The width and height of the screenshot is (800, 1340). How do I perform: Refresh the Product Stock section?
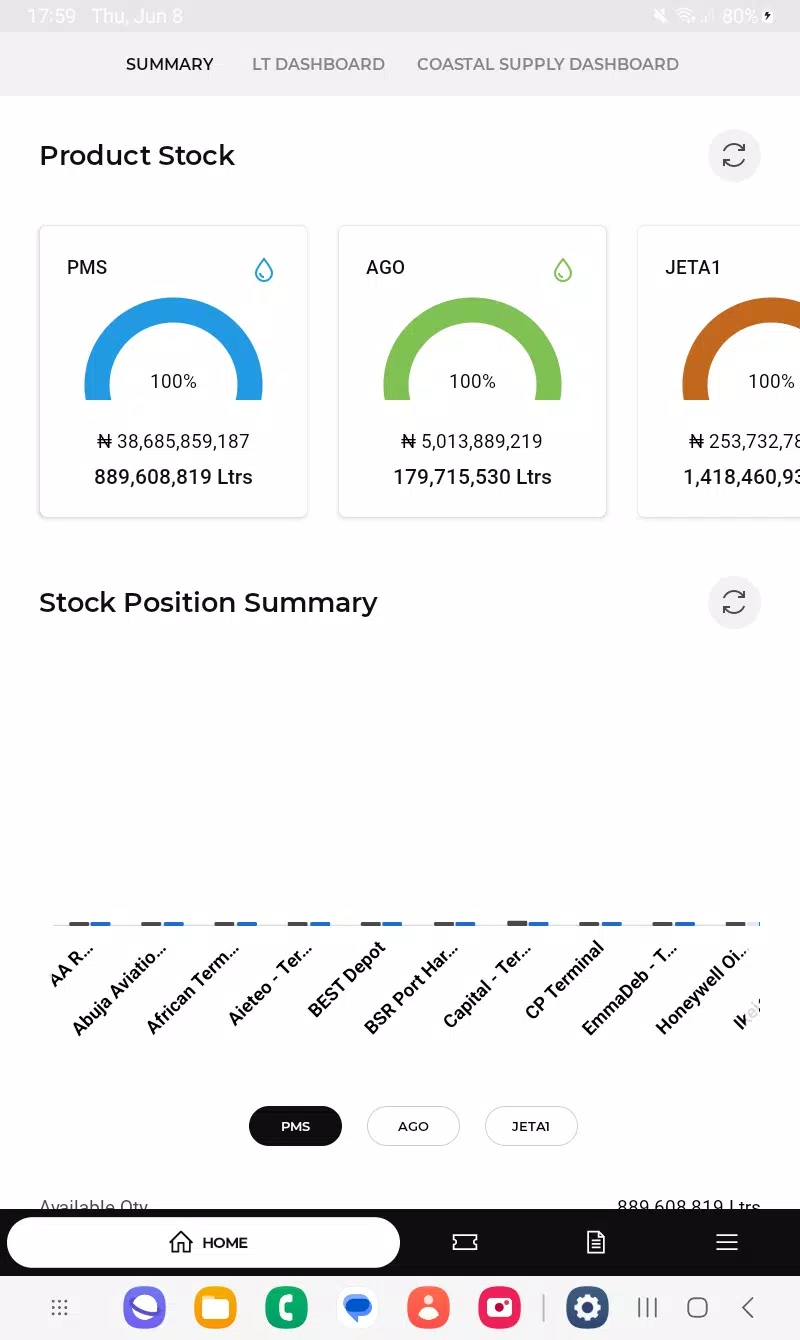coord(734,155)
